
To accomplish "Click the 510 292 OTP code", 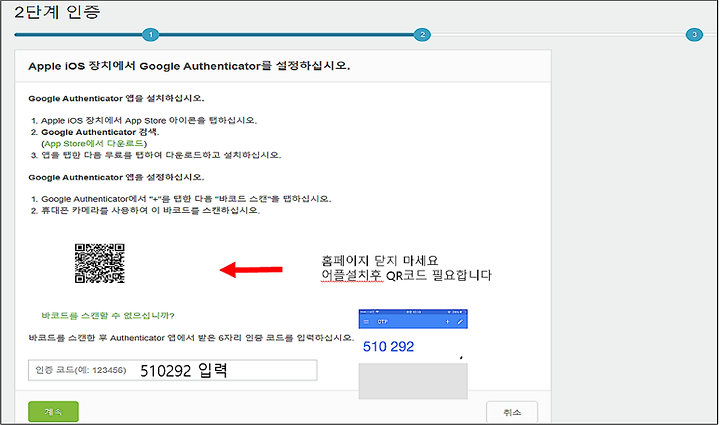I will [388, 347].
